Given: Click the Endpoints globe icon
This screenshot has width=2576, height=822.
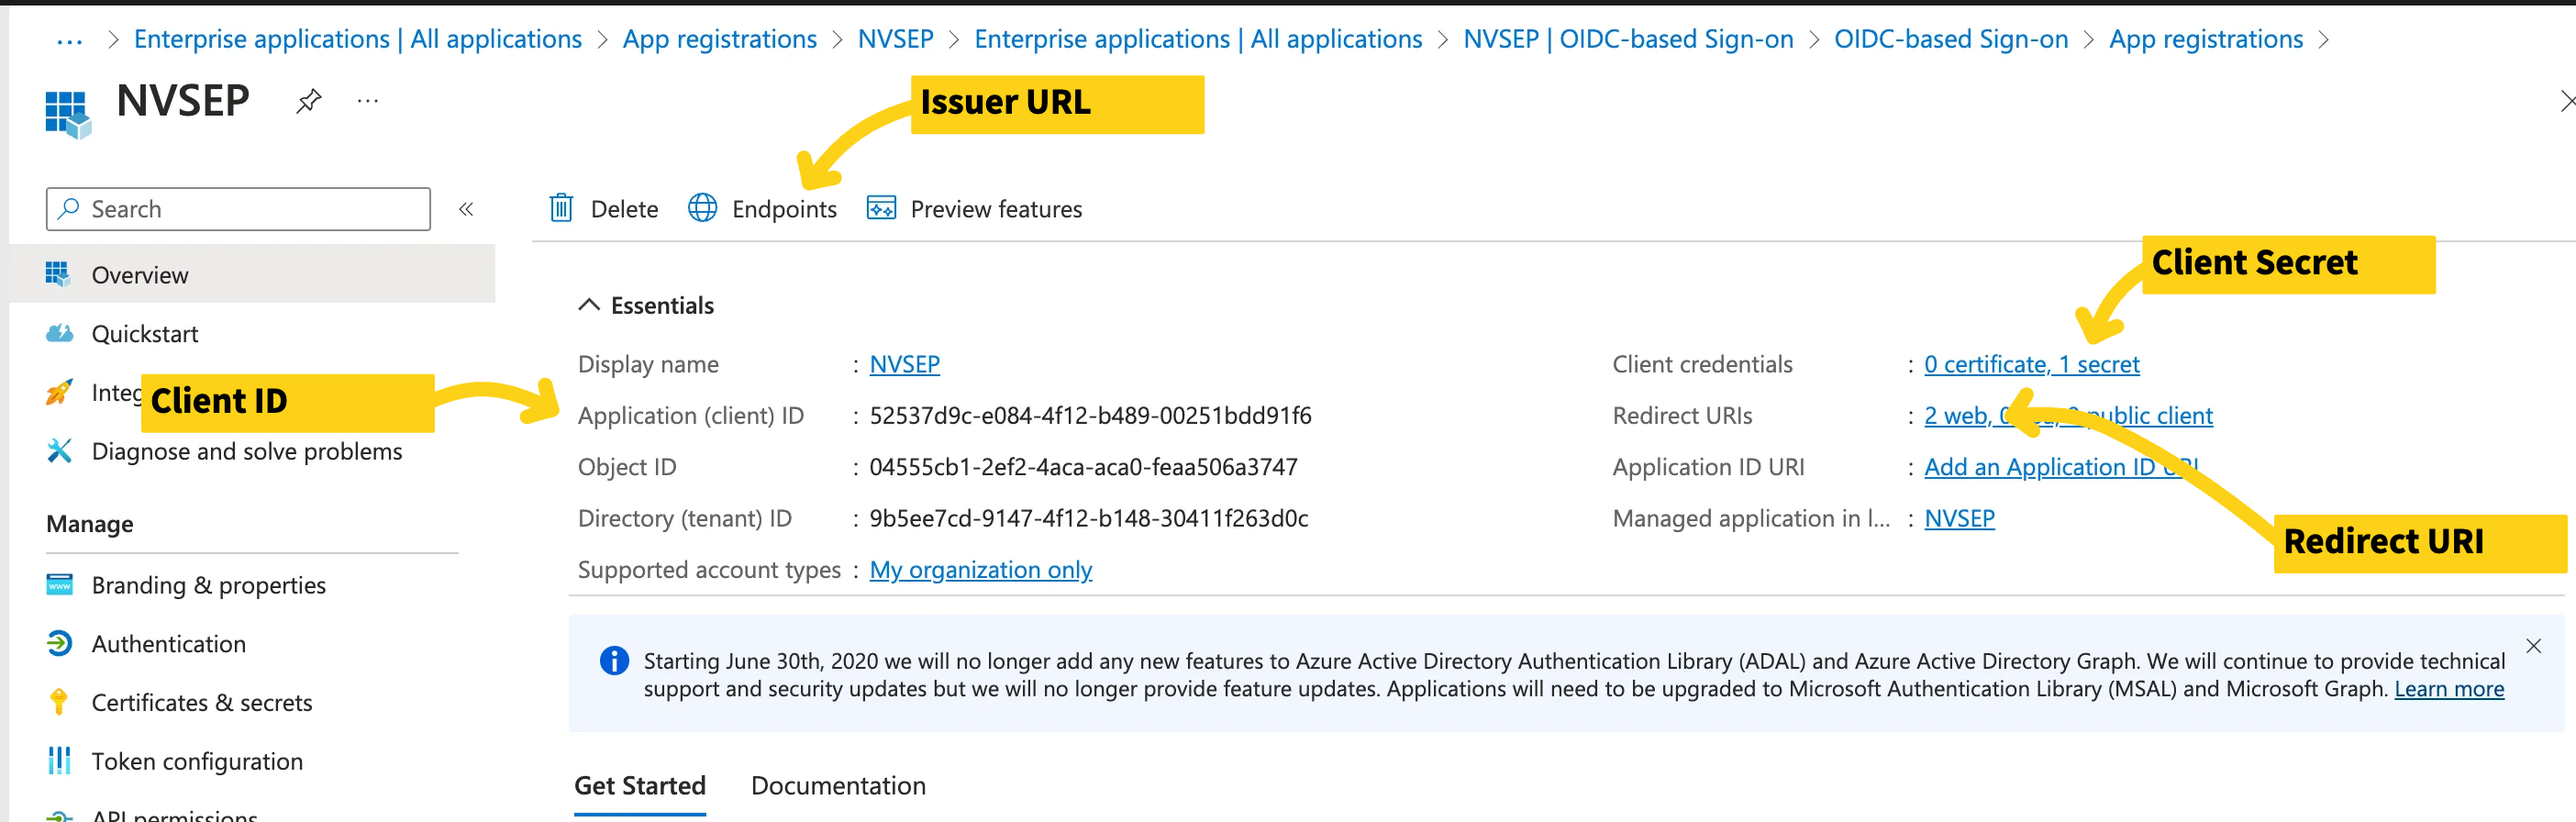Looking at the screenshot, I should pos(703,208).
